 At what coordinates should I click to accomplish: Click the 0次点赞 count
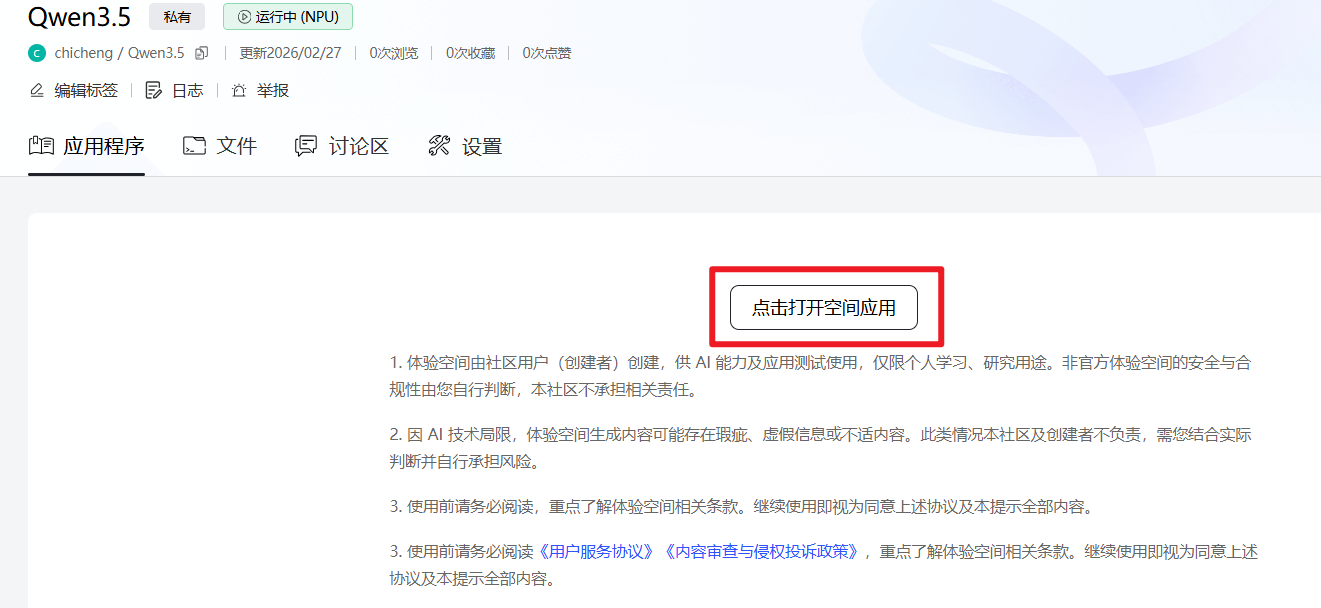point(547,53)
